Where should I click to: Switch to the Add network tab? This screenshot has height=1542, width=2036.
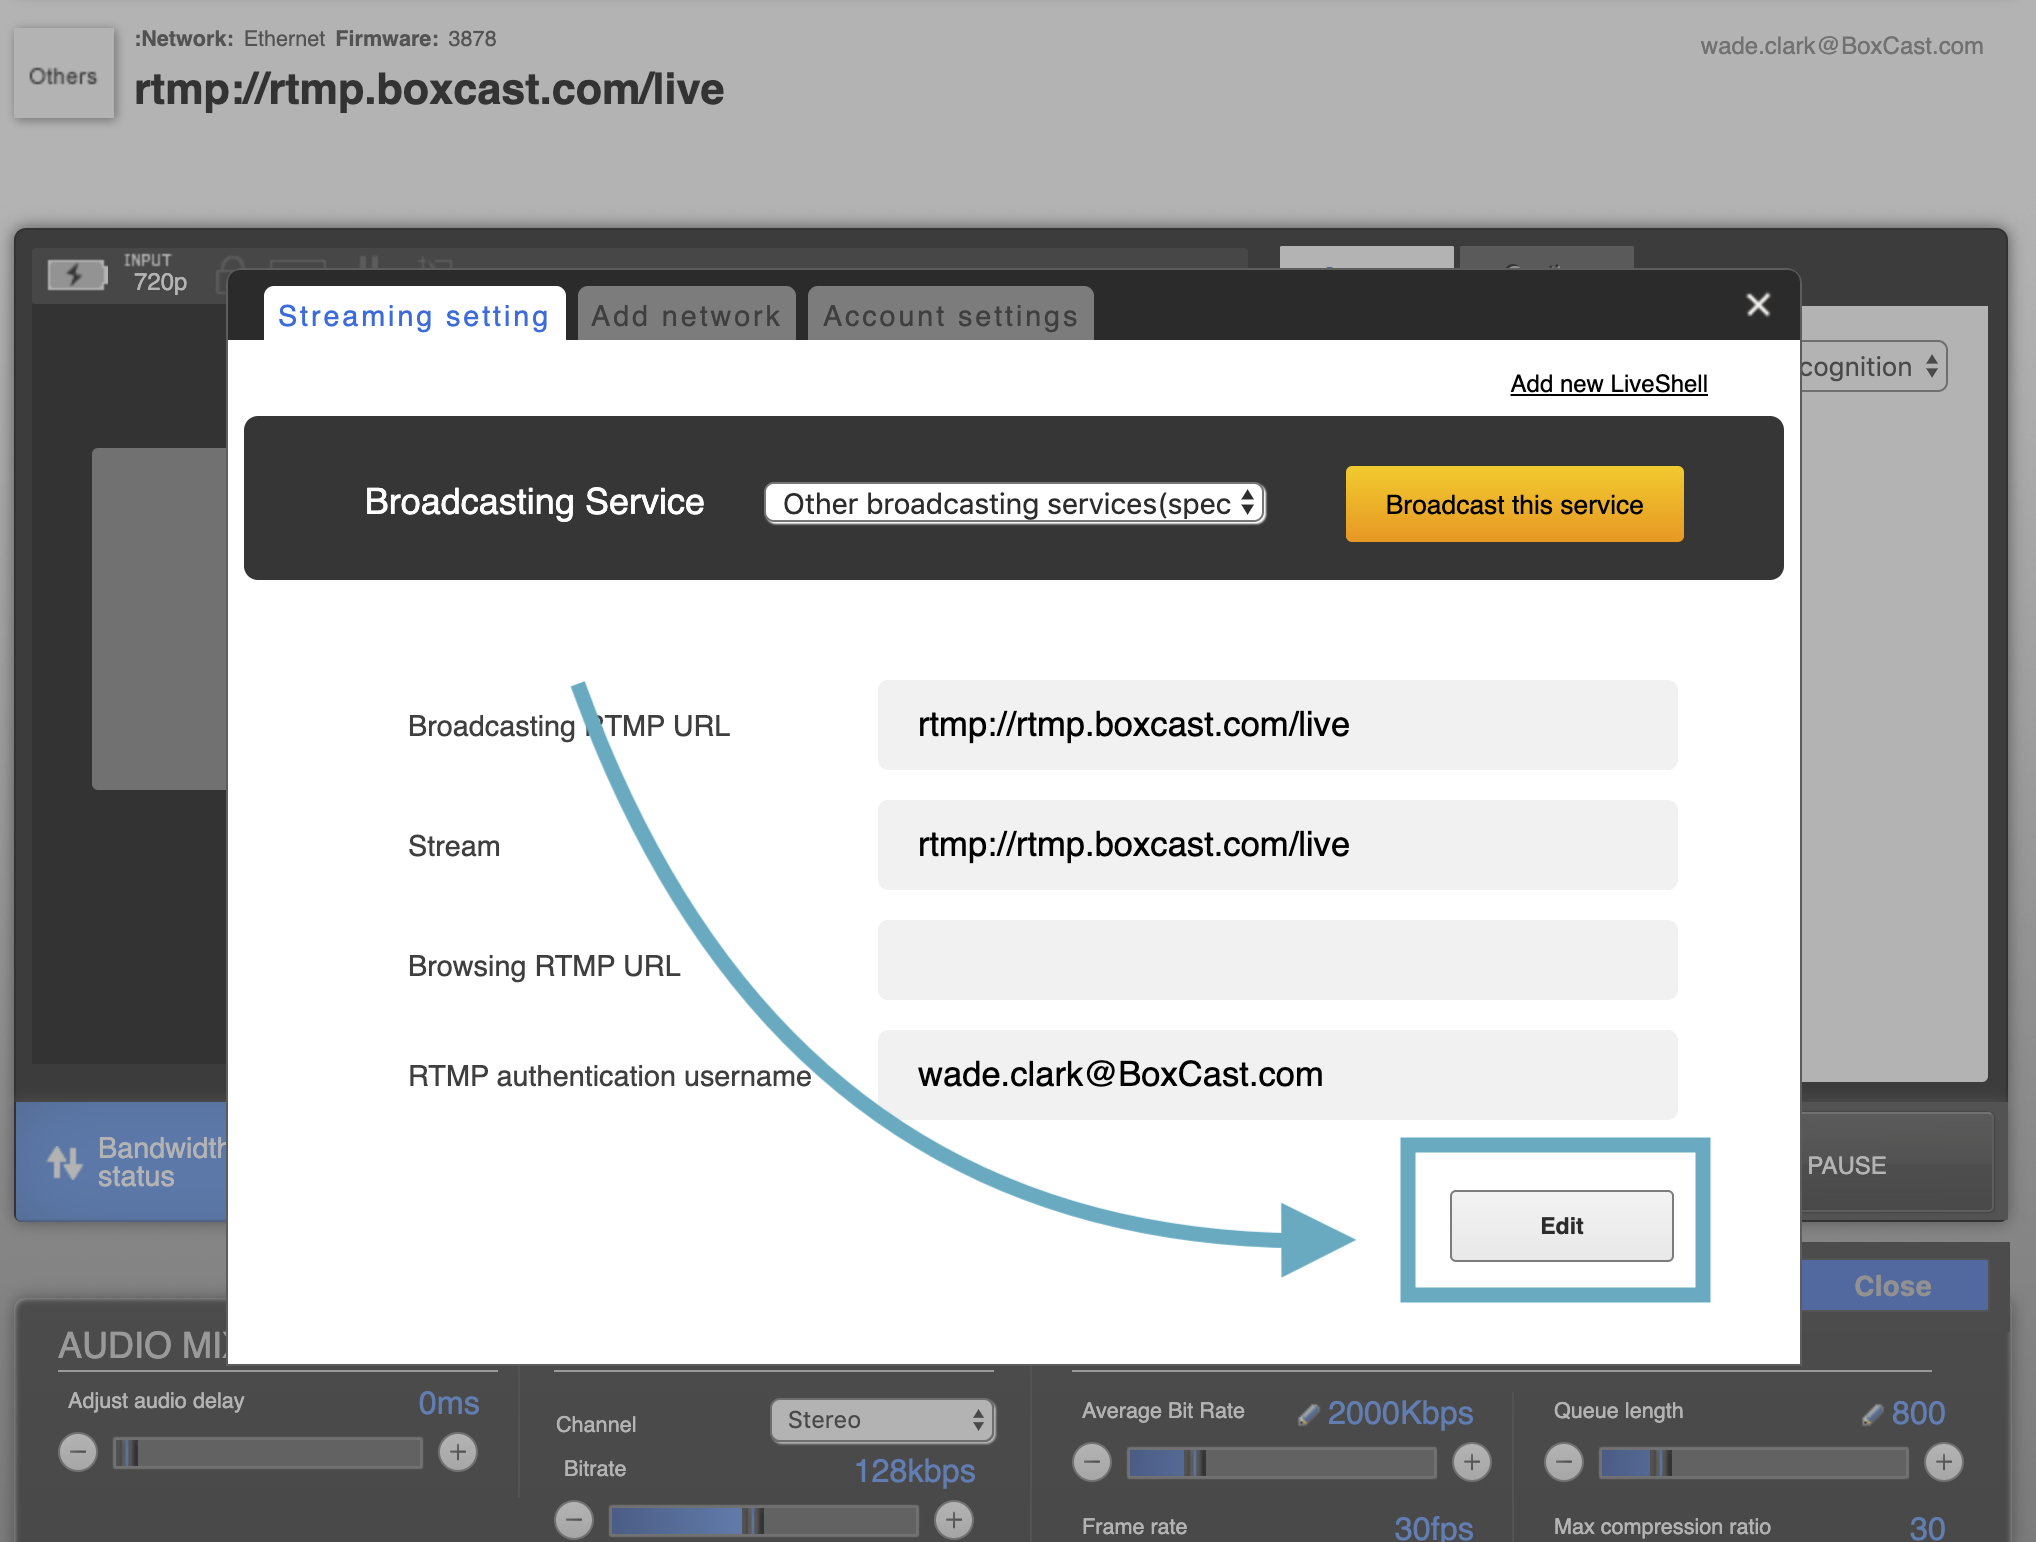[x=686, y=316]
